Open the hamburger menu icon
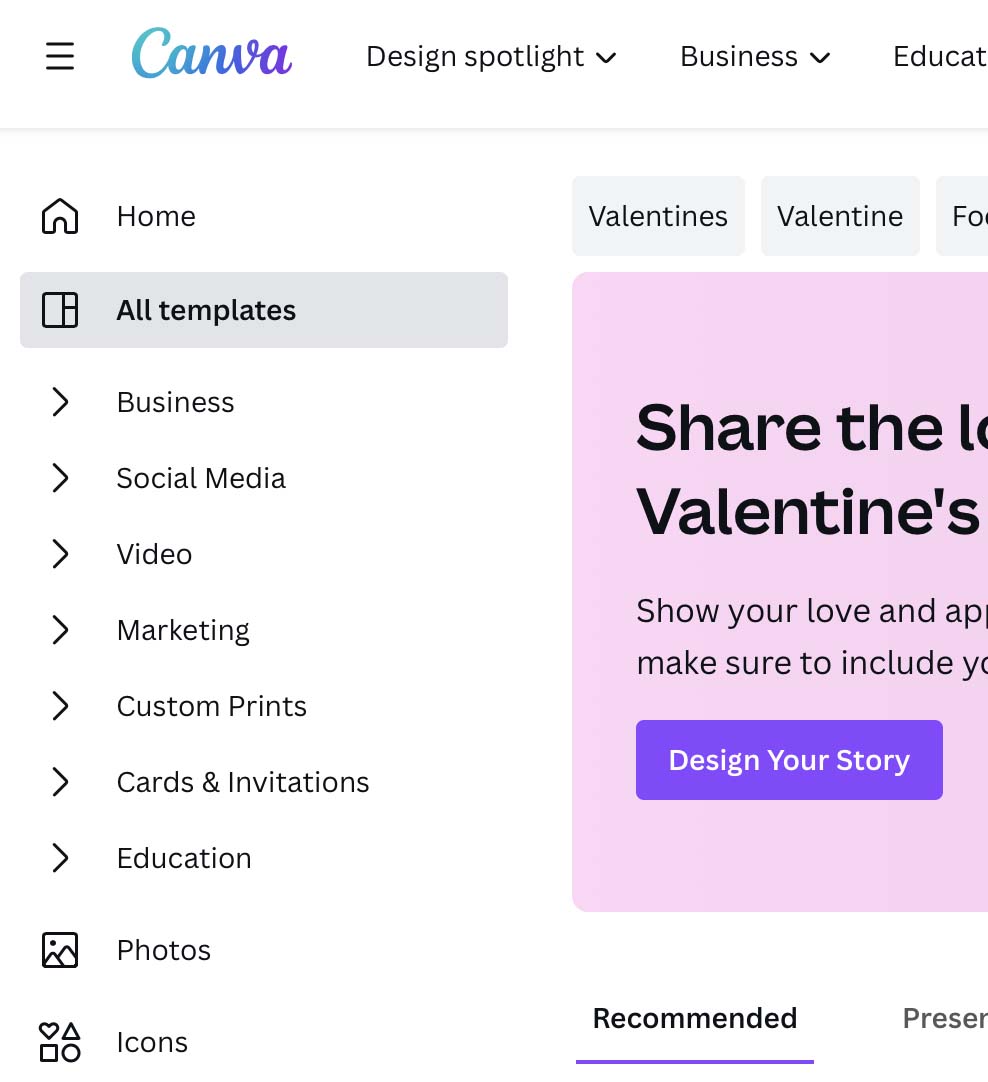This screenshot has height=1082, width=988. tap(60, 56)
